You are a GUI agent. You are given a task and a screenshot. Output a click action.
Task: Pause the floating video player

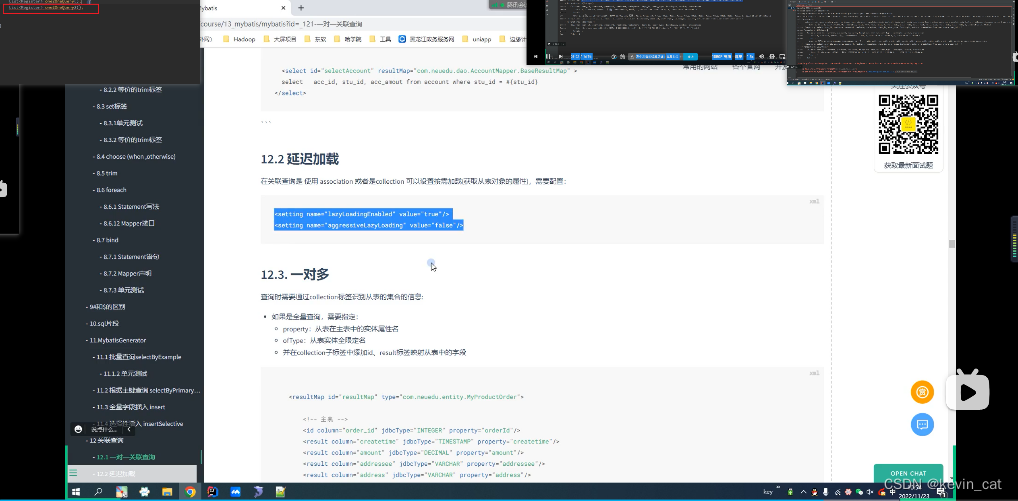tap(549, 57)
